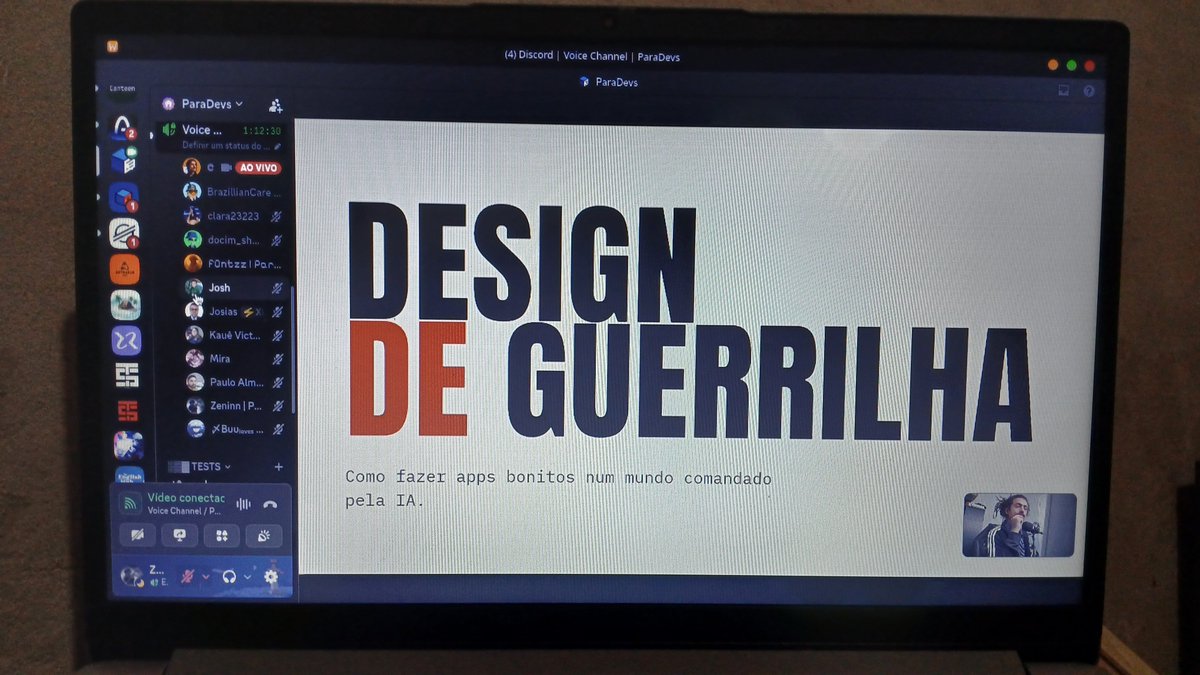Viewport: 1200px width, 675px height.
Task: Unmute the microphone in user panel
Action: click(x=186, y=576)
